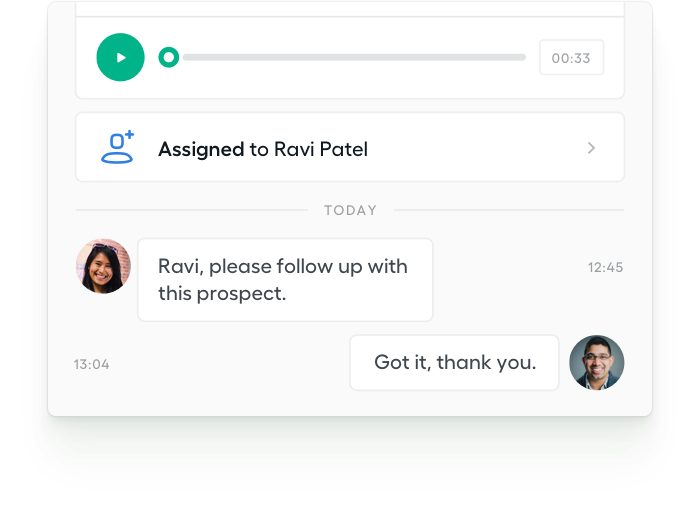This screenshot has height=512, width=700.
Task: Play the voicemail recording
Action: 121,57
